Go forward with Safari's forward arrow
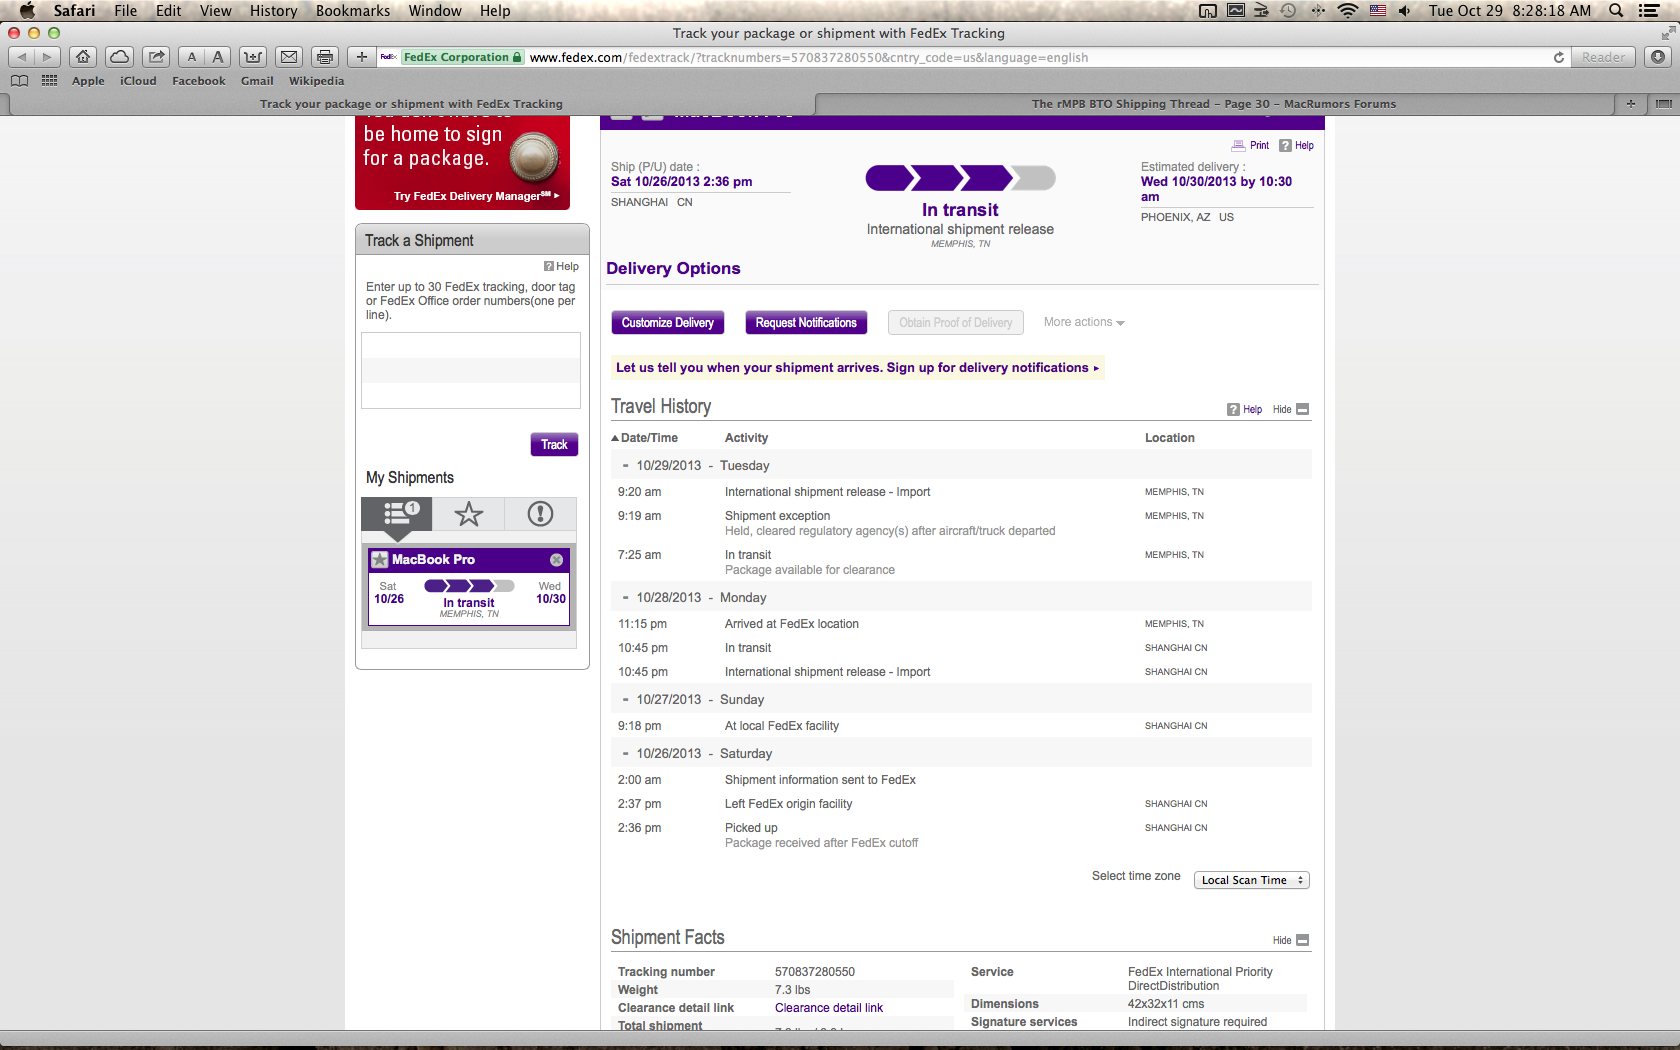 tap(47, 57)
